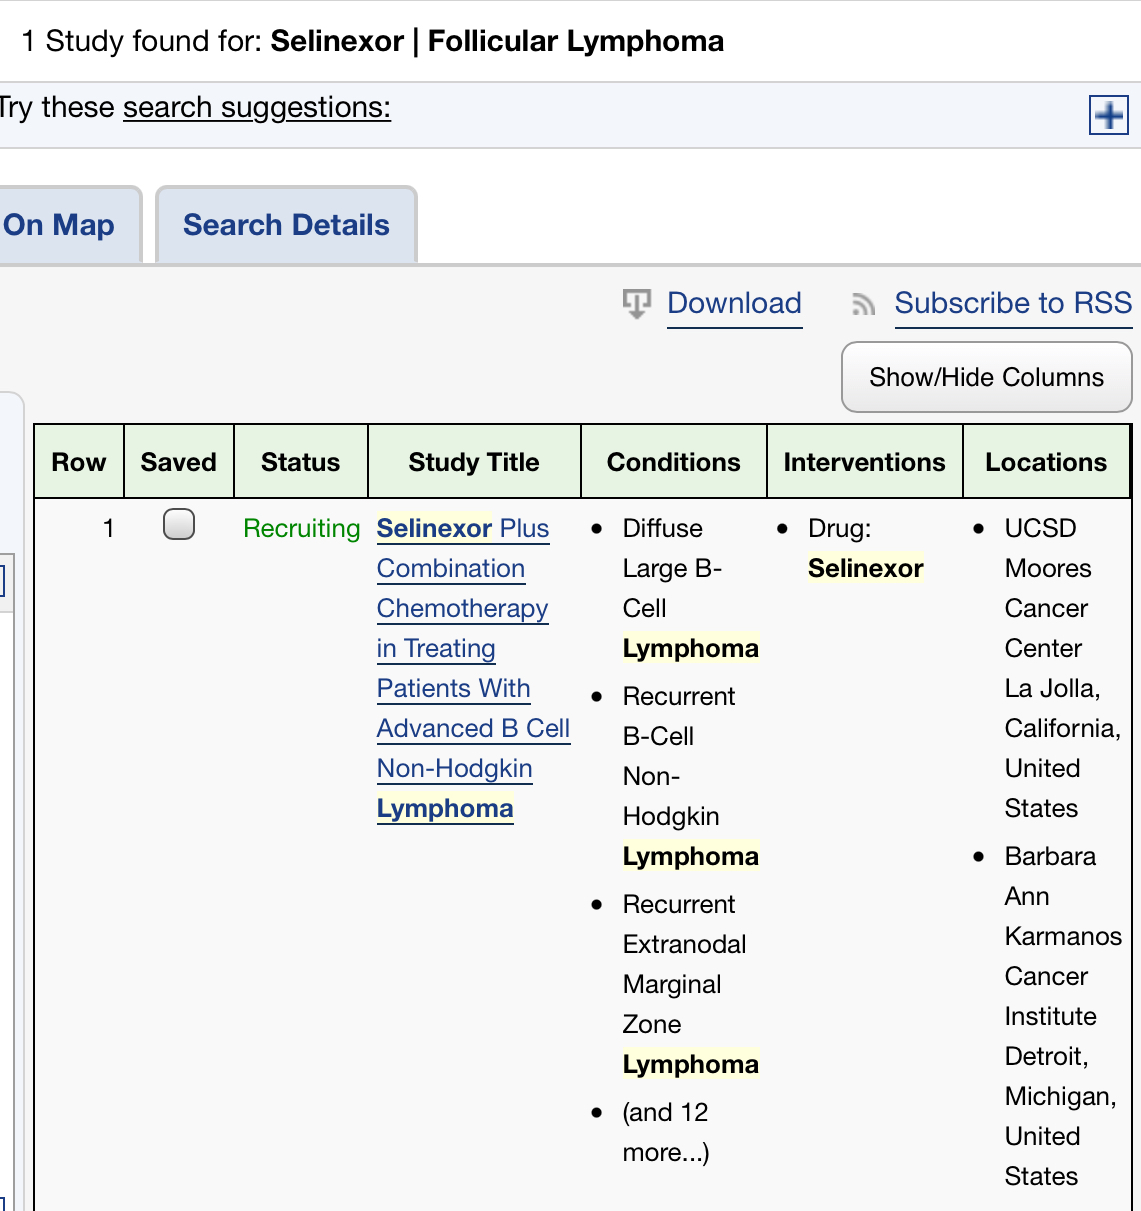Click the Row column header
The image size is (1141, 1211).
(x=79, y=462)
